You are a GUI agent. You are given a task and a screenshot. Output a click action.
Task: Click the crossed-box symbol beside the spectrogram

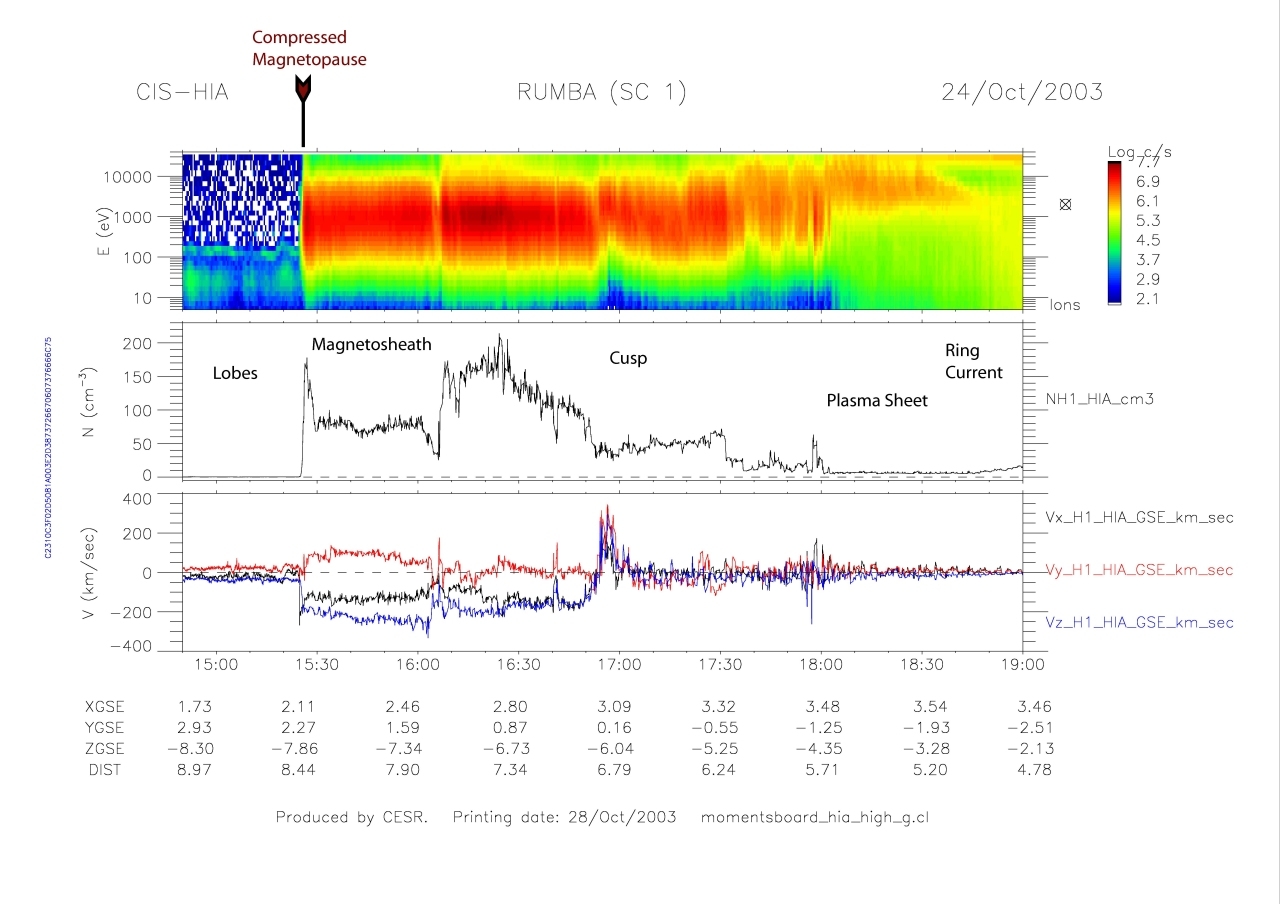[1065, 204]
